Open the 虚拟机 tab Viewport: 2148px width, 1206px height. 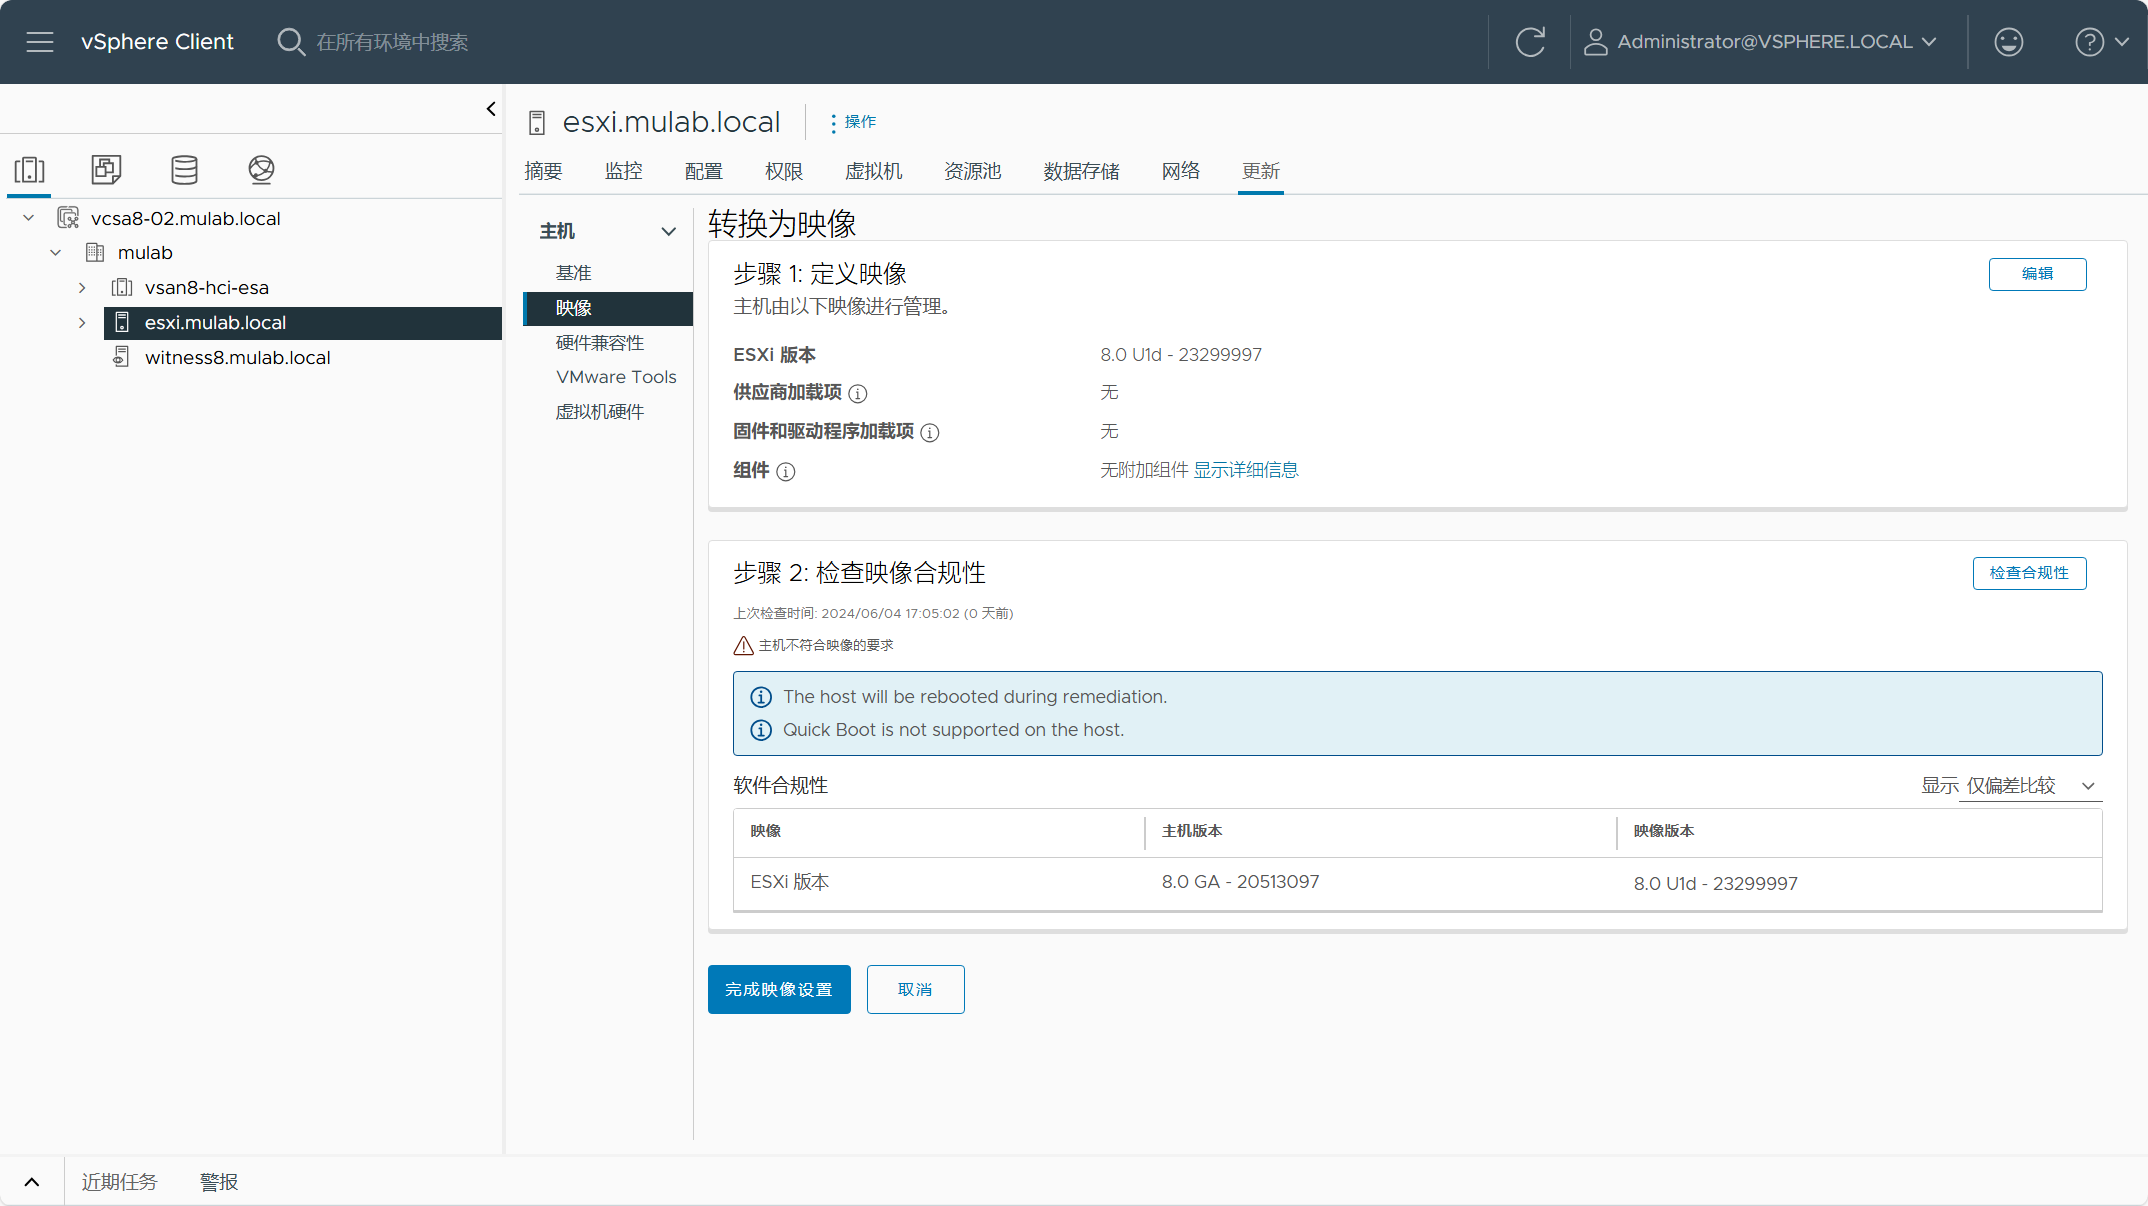(874, 171)
